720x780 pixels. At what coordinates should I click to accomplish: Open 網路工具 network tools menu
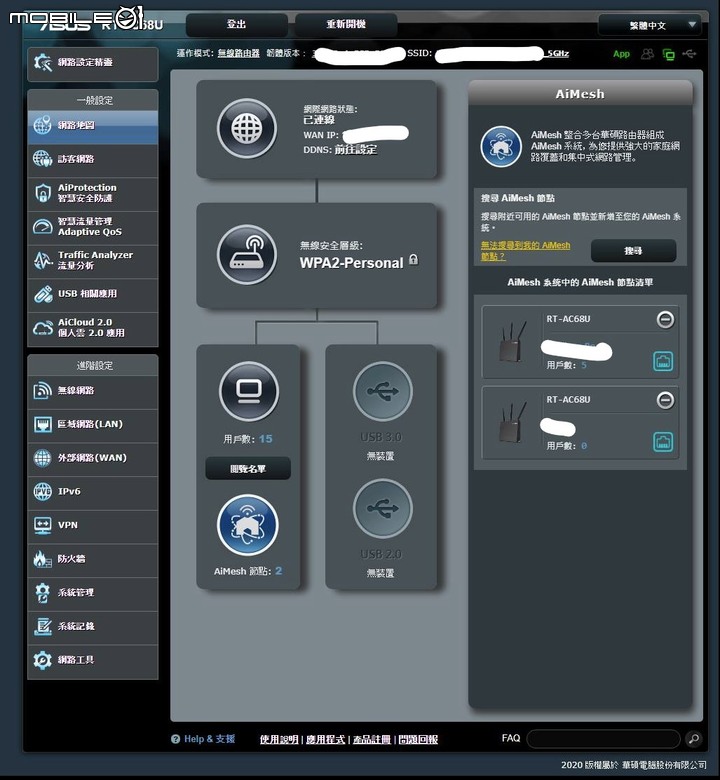(93, 661)
